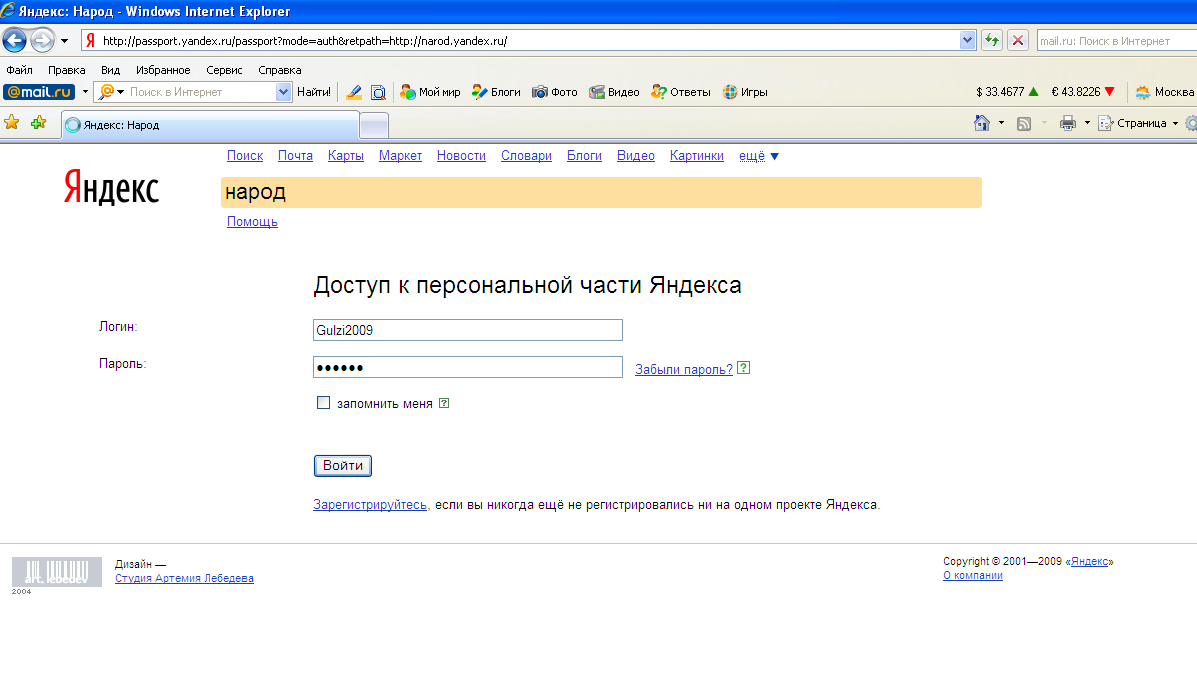Click the Москва weather item
The width and height of the screenshot is (1197, 682).
click(x=1165, y=92)
